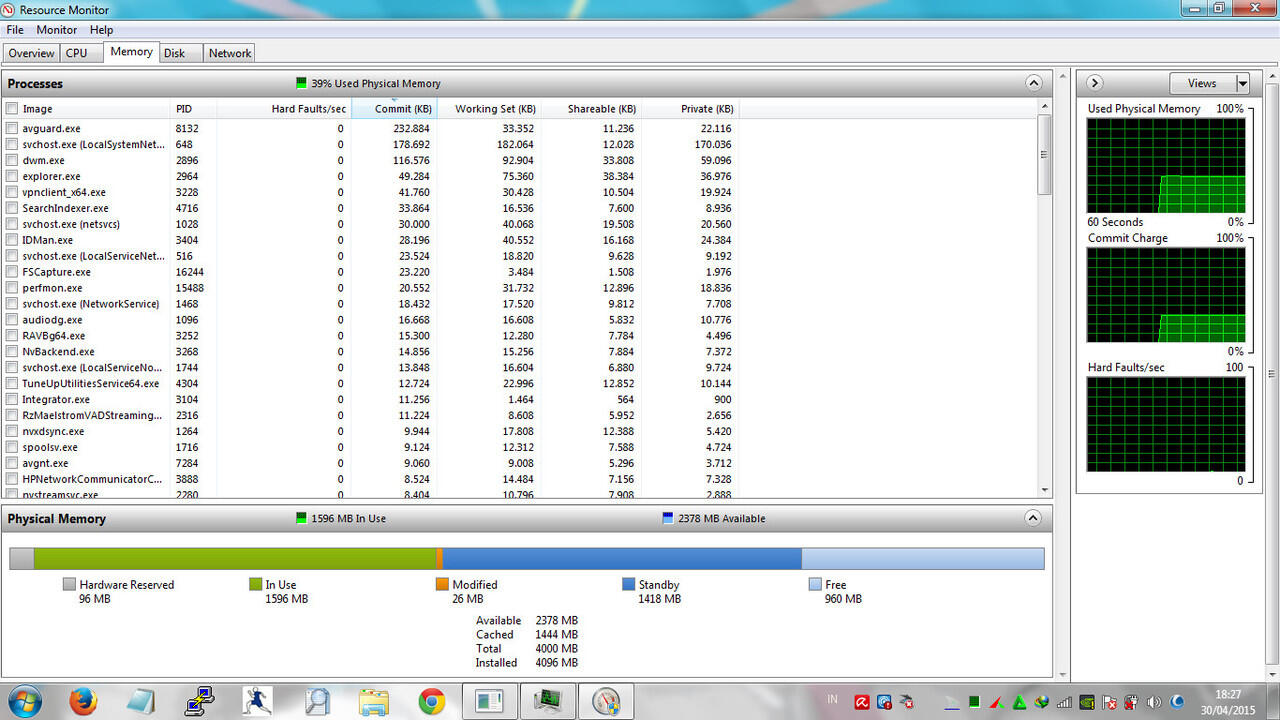
Task: Click the blue 2378 MB Available indicator
Action: tap(668, 518)
